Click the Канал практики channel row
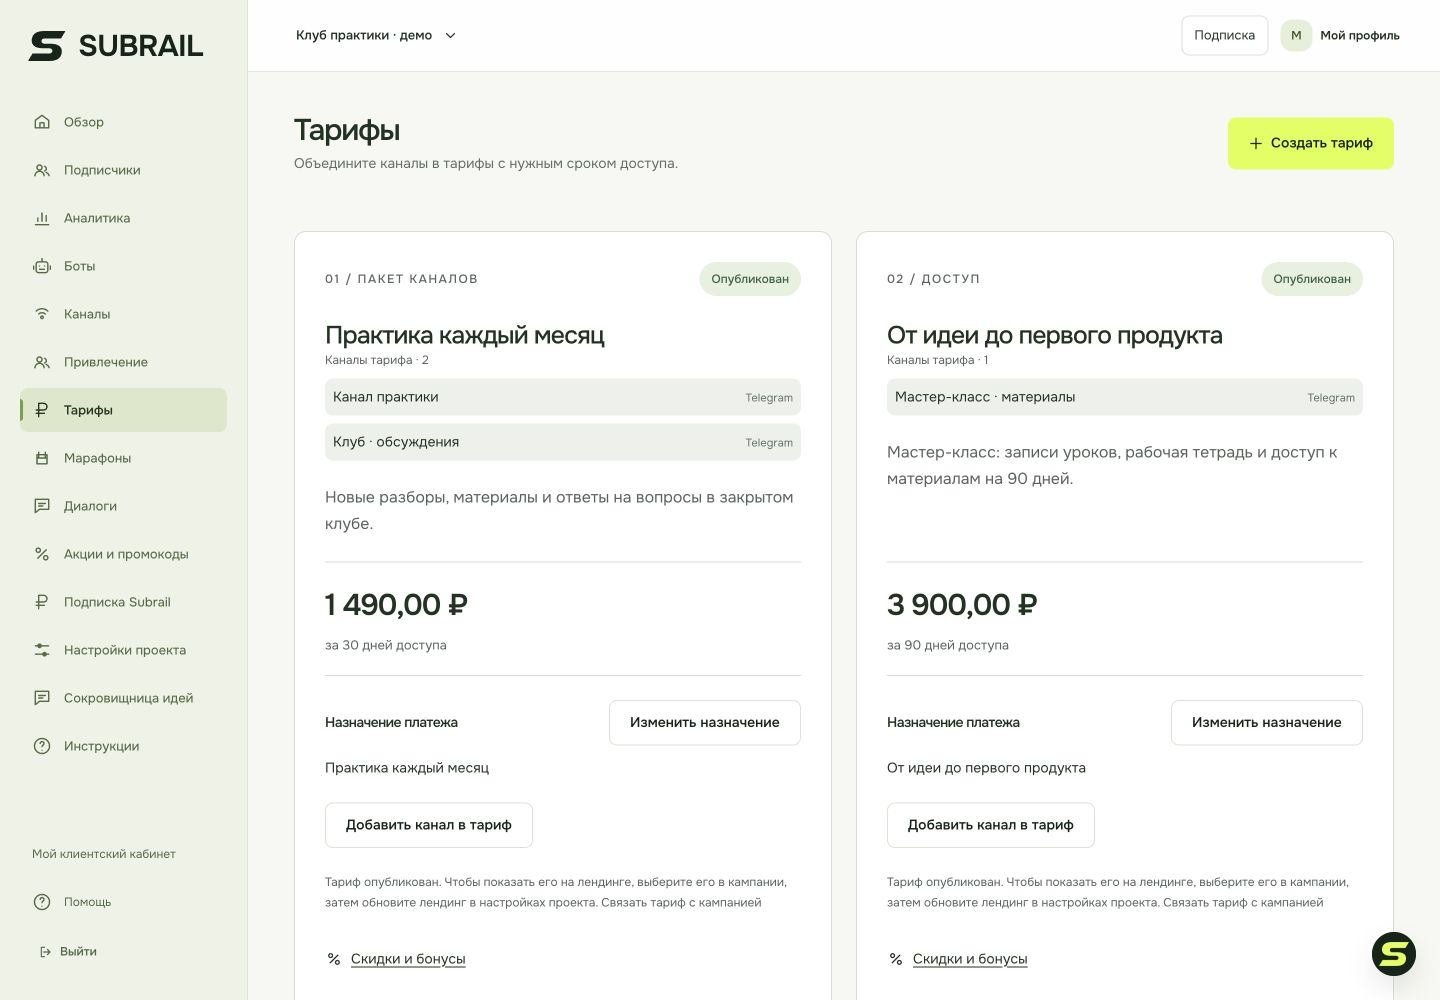 click(563, 397)
